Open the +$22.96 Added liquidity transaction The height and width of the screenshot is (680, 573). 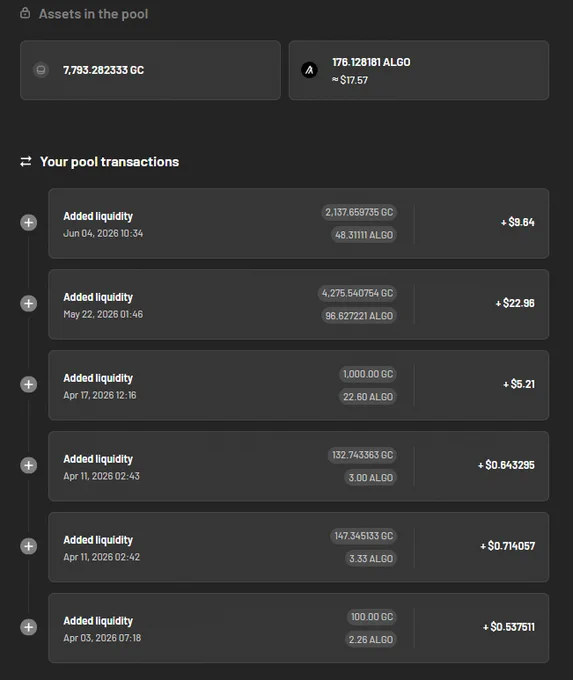pos(298,304)
